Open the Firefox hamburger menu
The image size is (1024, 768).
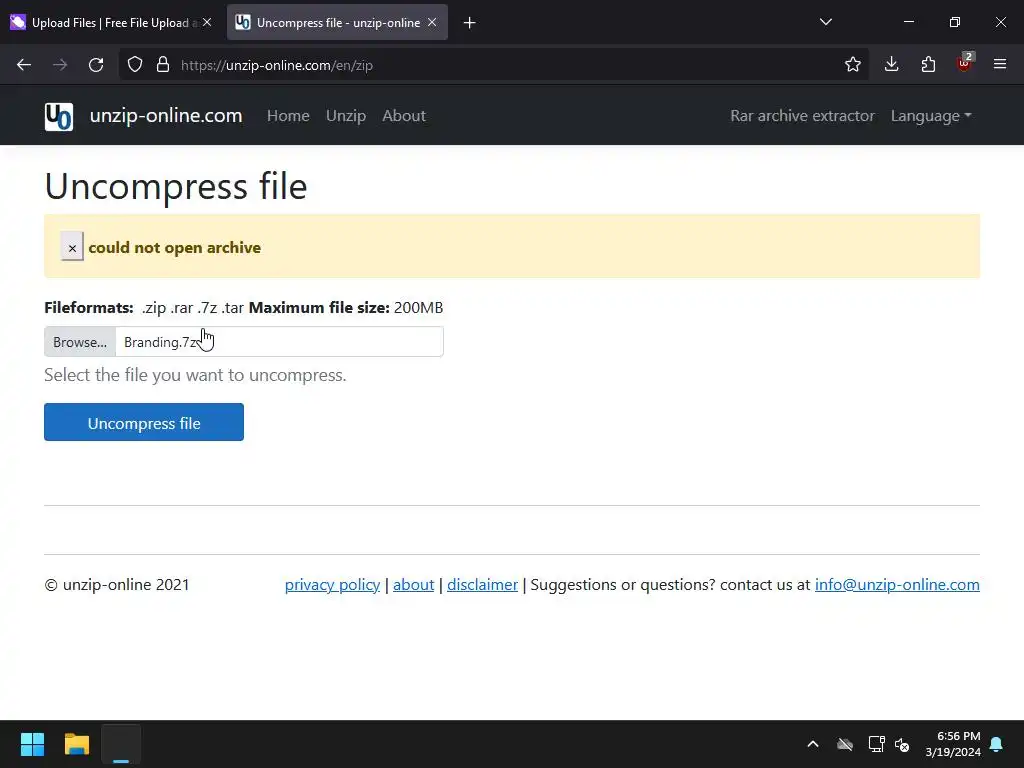coord(1000,64)
